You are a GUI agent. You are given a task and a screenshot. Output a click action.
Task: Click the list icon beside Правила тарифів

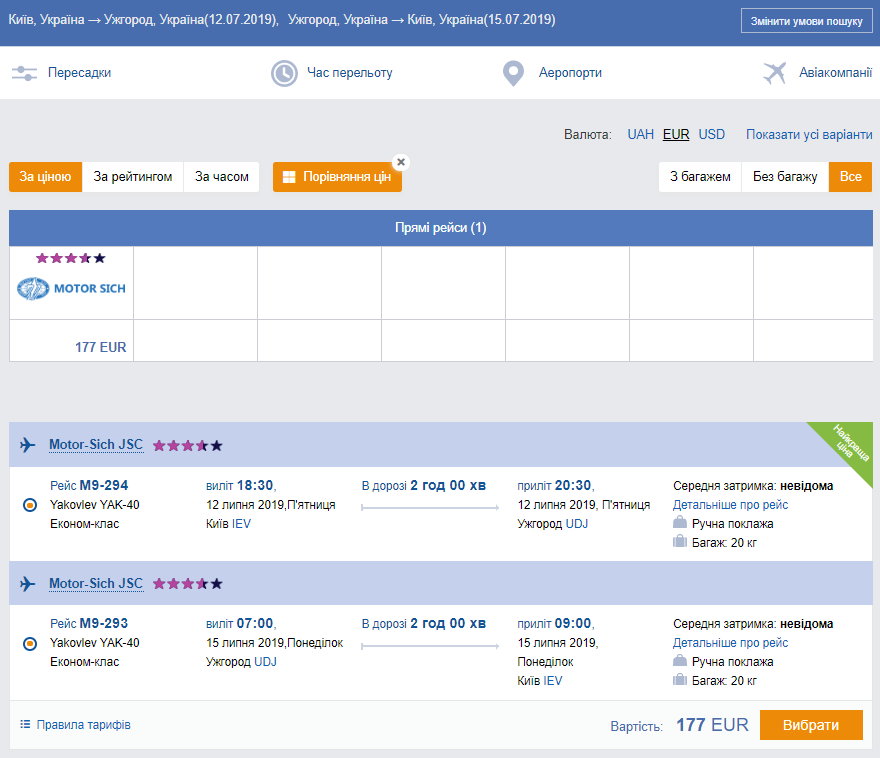click(25, 724)
